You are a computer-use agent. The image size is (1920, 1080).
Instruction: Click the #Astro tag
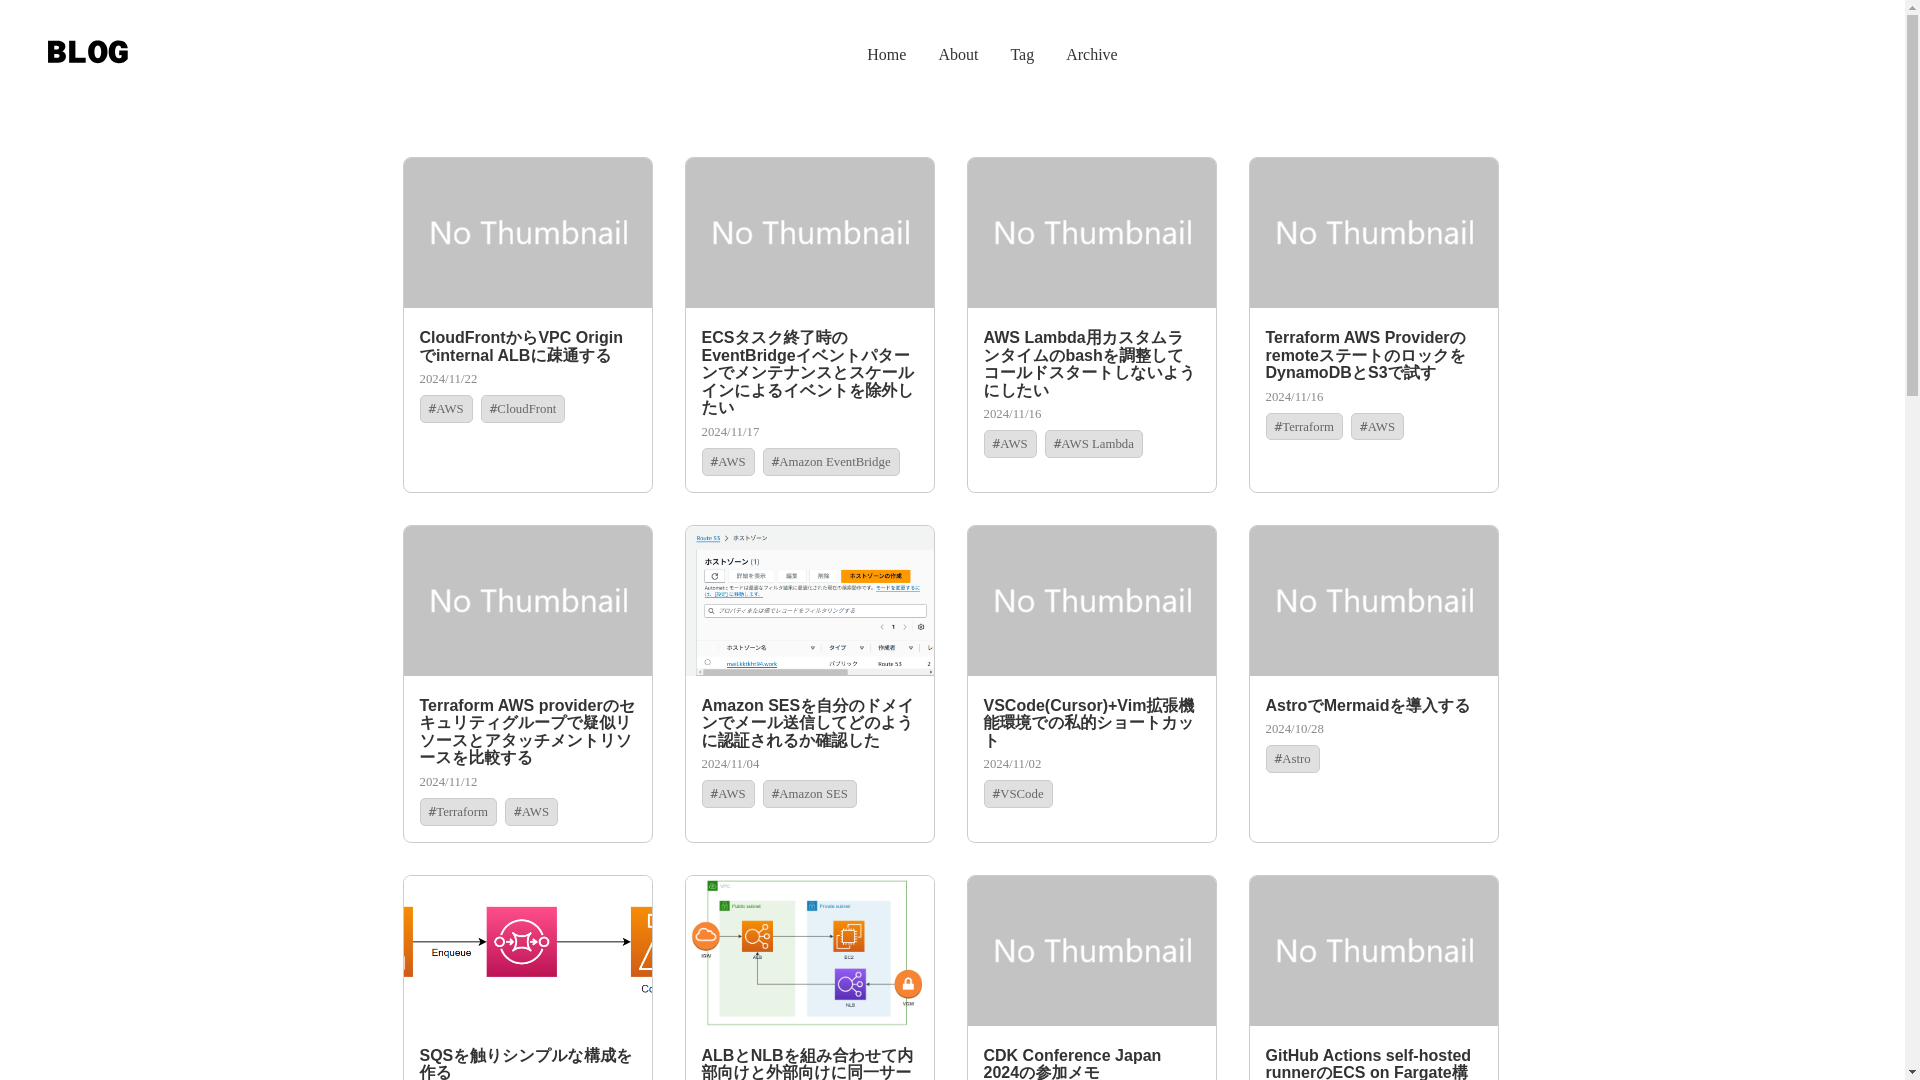tap(1292, 759)
